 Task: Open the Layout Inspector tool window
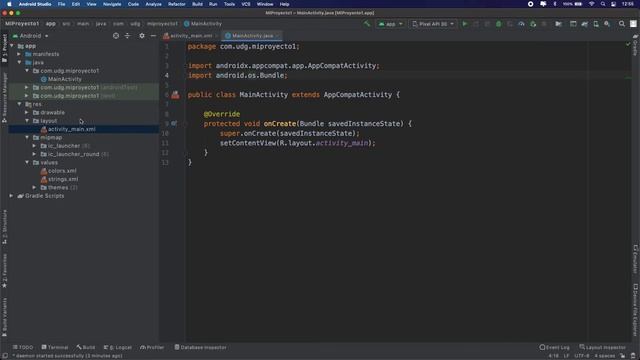602,347
